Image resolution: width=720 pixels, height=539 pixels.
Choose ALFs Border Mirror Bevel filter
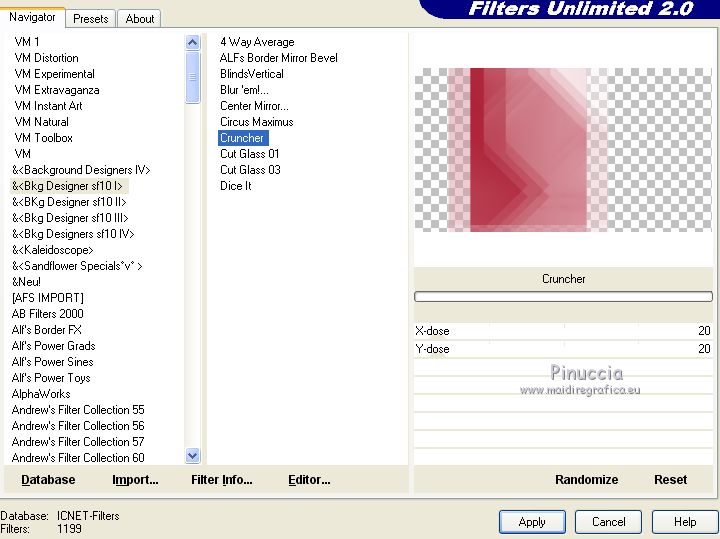[x=278, y=58]
